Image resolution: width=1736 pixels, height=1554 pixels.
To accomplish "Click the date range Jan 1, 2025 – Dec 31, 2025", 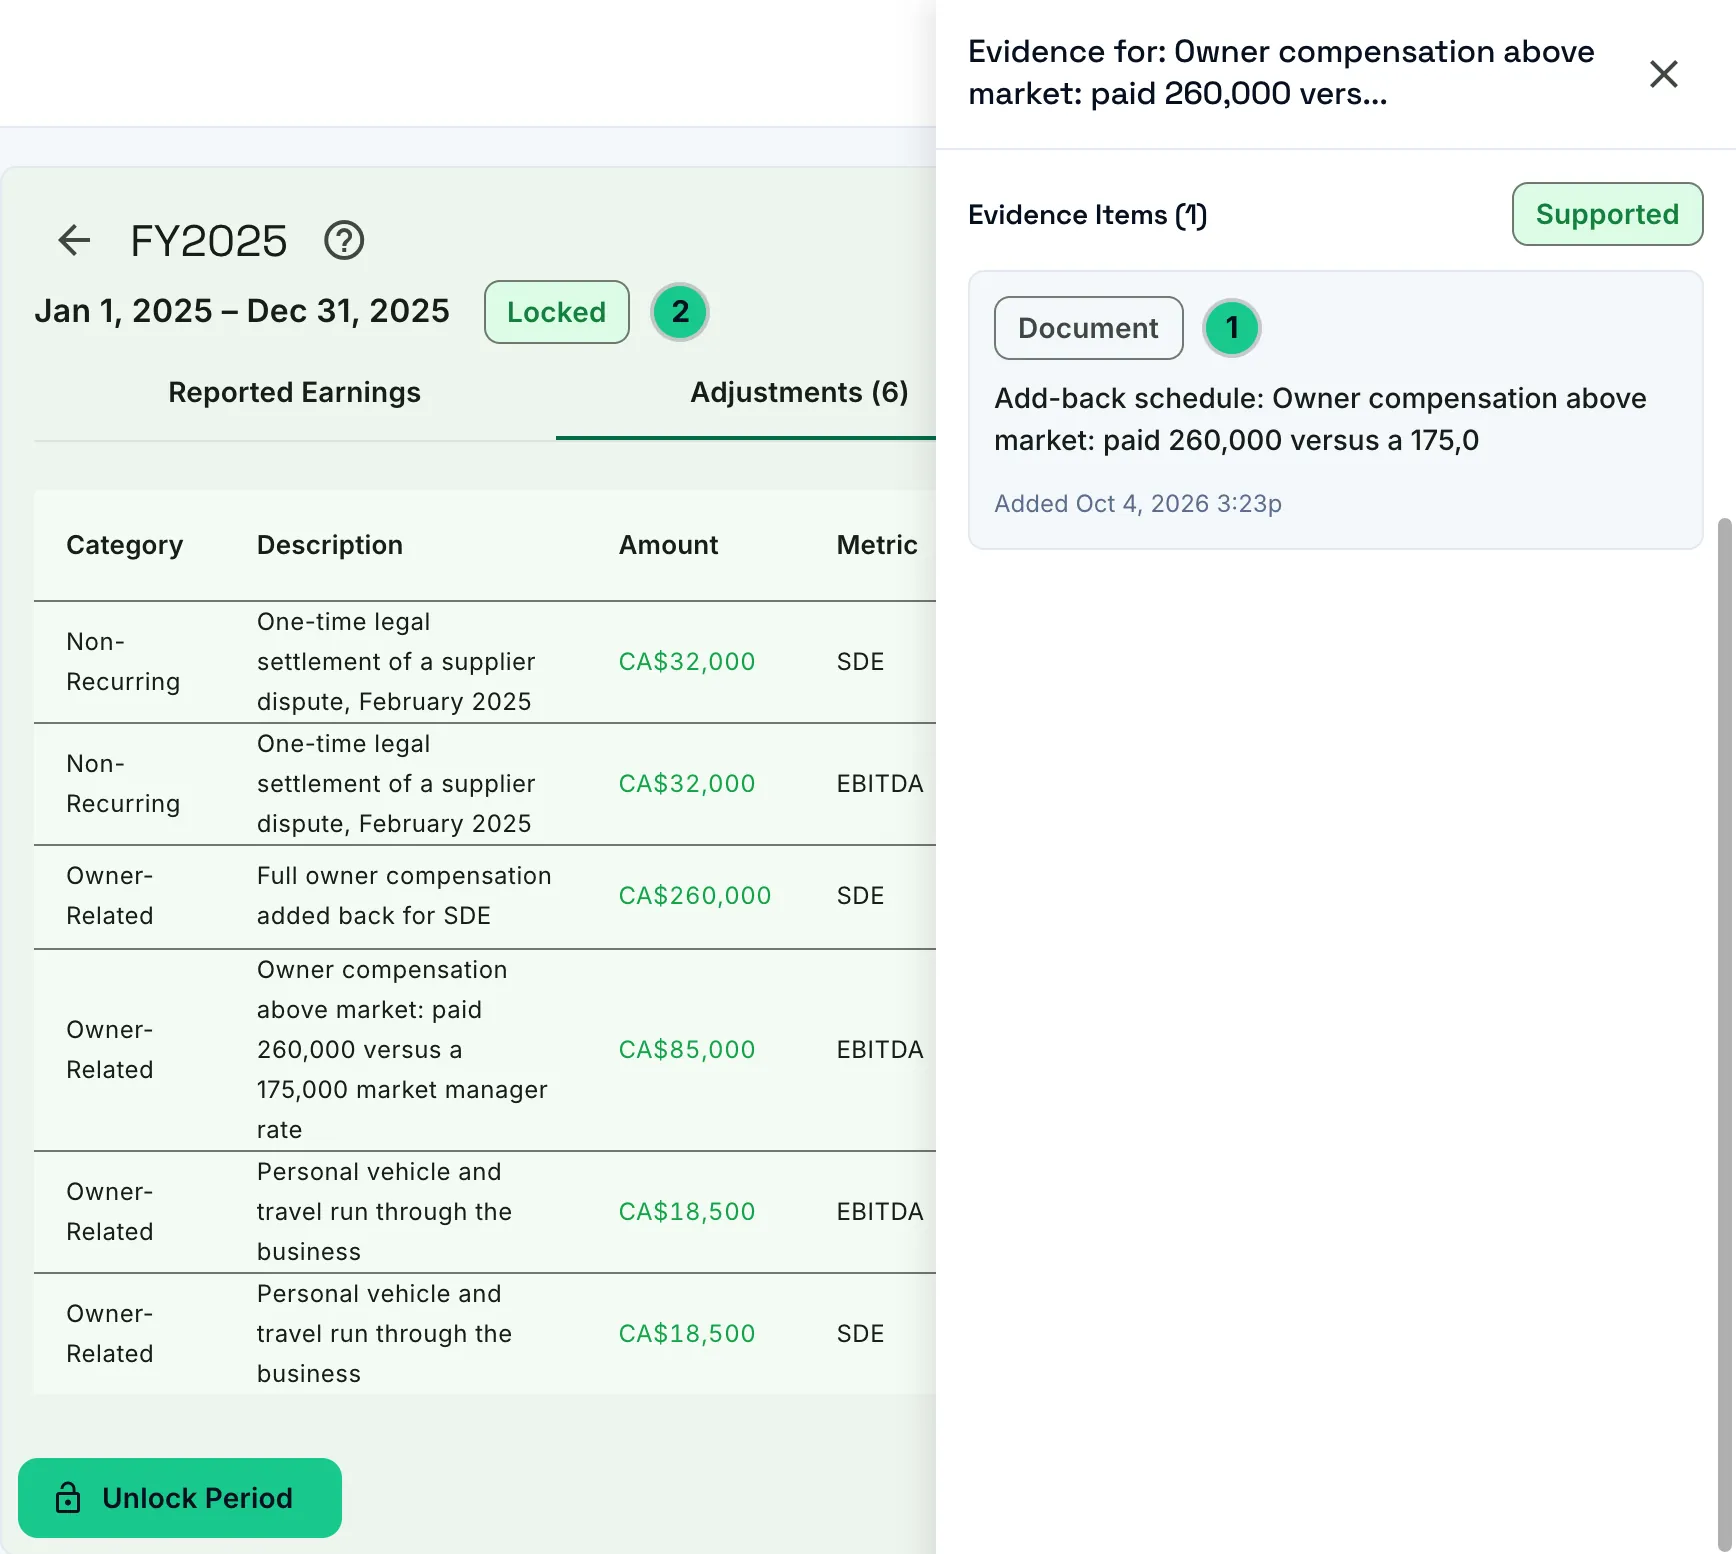I will [242, 311].
